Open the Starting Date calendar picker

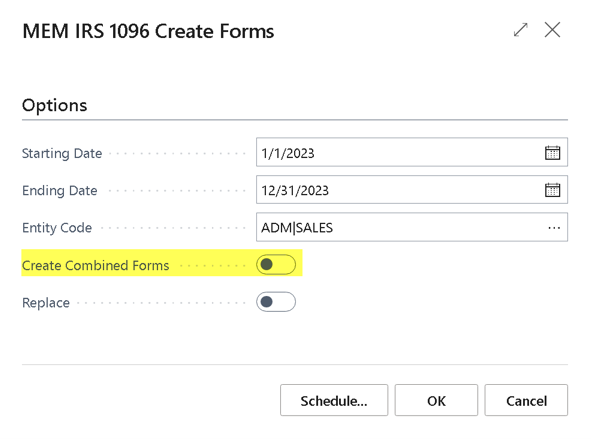pos(552,153)
